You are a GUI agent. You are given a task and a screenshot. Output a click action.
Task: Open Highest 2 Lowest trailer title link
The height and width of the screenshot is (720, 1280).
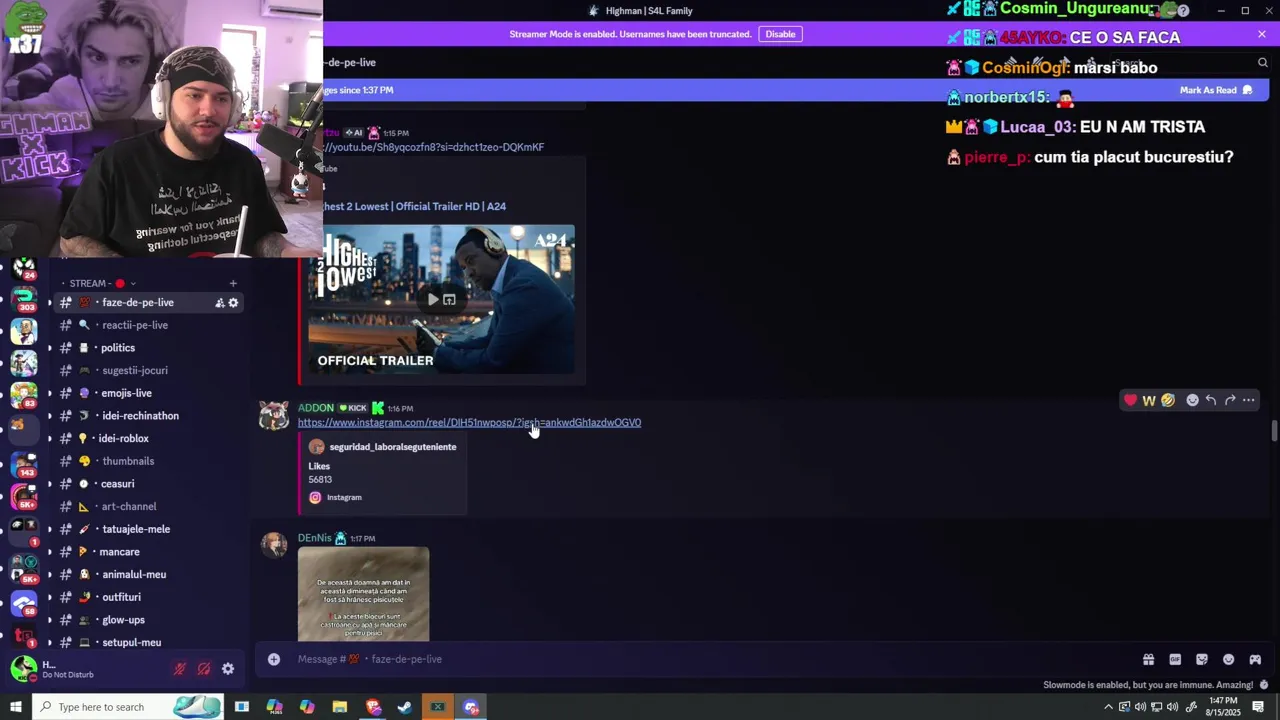coord(415,206)
